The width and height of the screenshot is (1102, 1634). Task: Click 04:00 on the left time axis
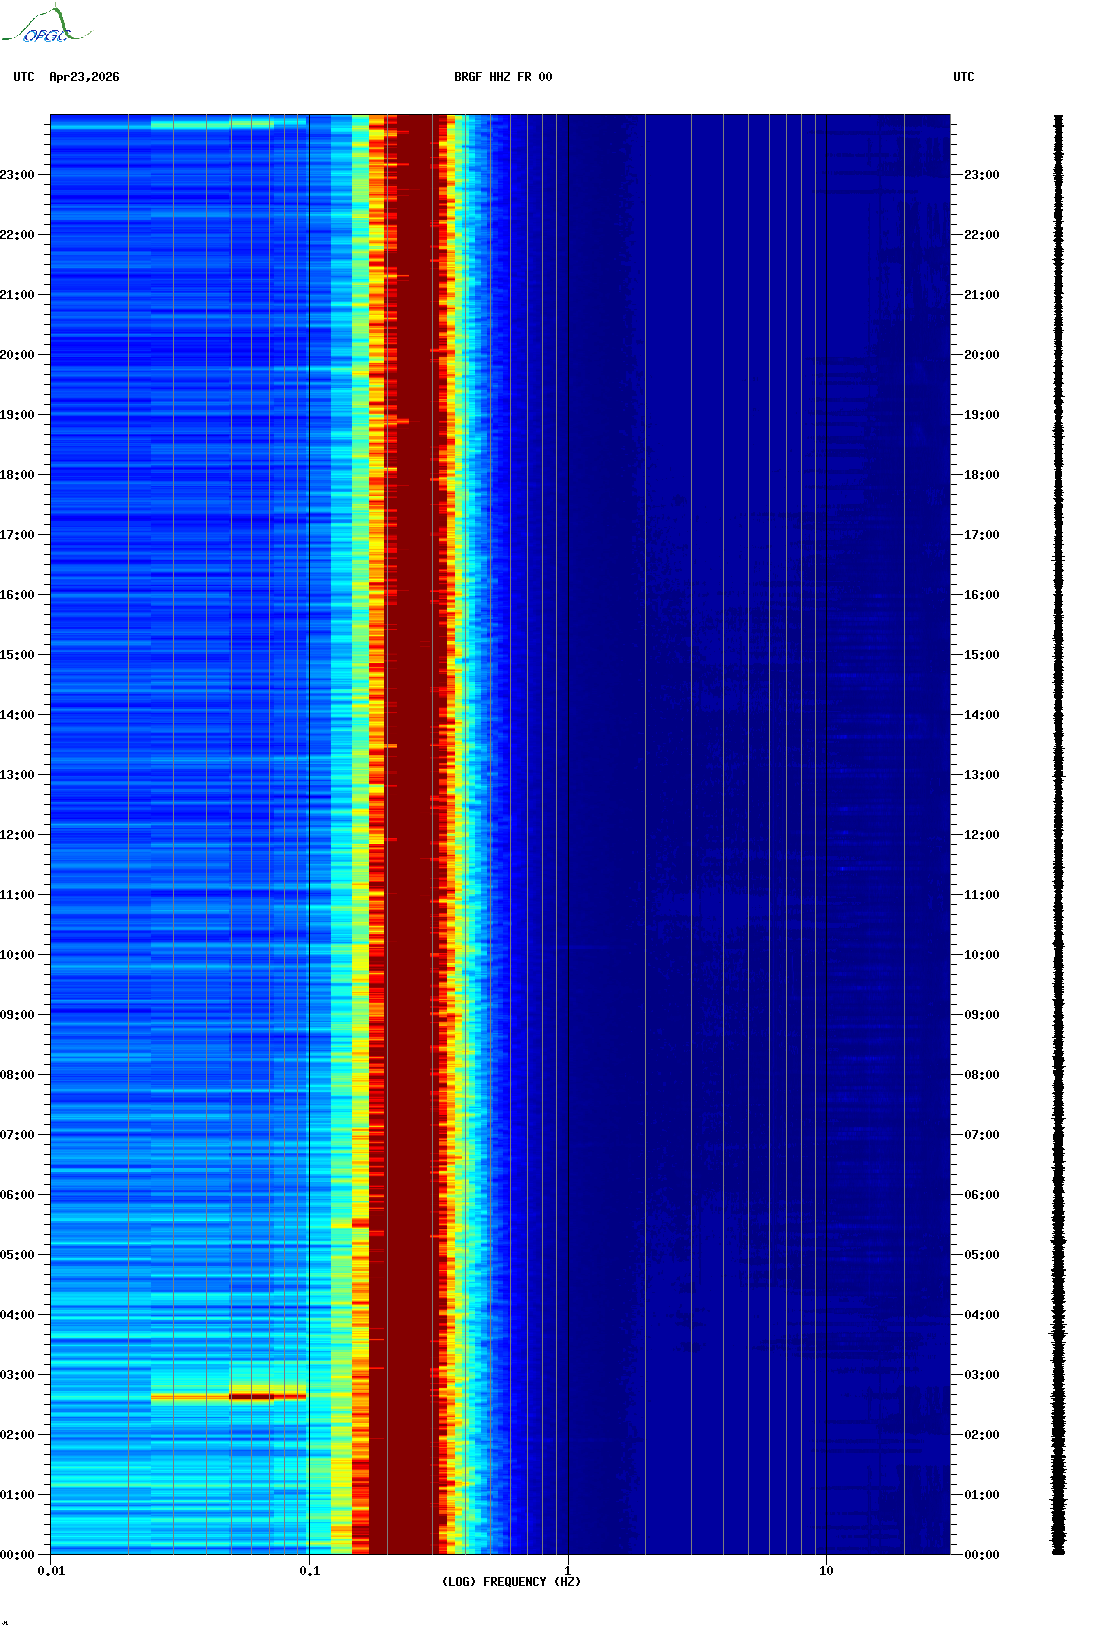(x=17, y=1315)
